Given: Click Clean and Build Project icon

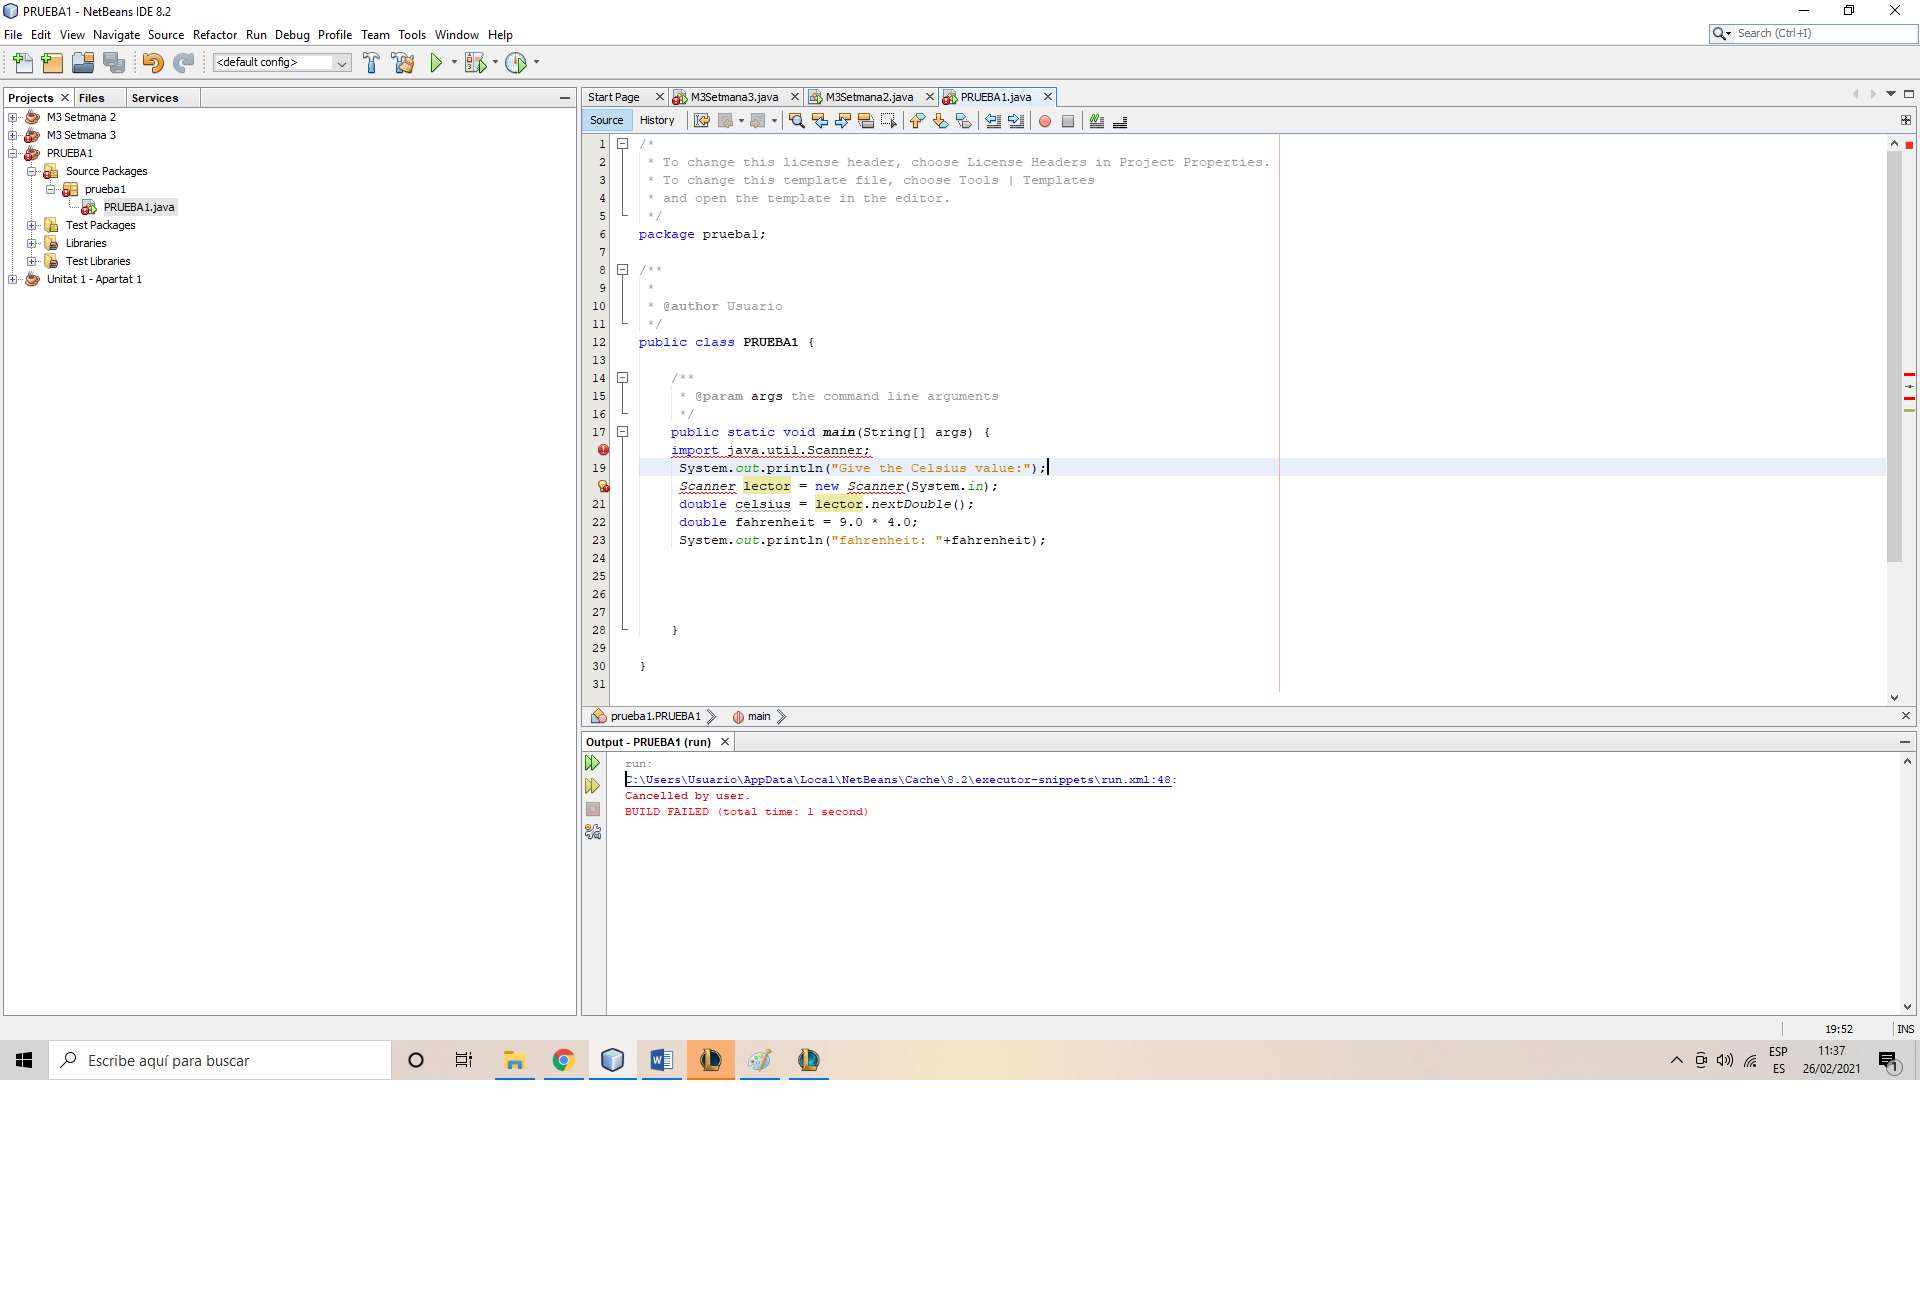Looking at the screenshot, I should point(403,63).
